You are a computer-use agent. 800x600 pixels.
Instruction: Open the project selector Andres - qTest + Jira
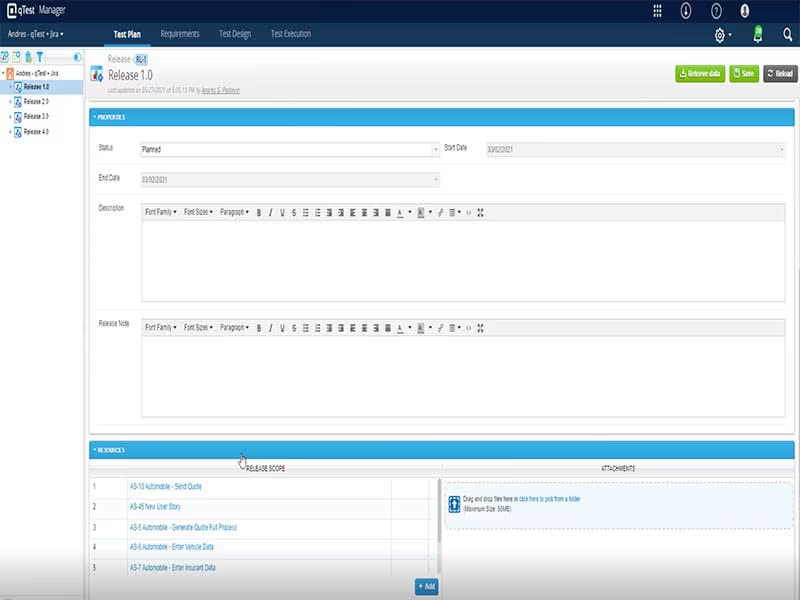point(36,34)
